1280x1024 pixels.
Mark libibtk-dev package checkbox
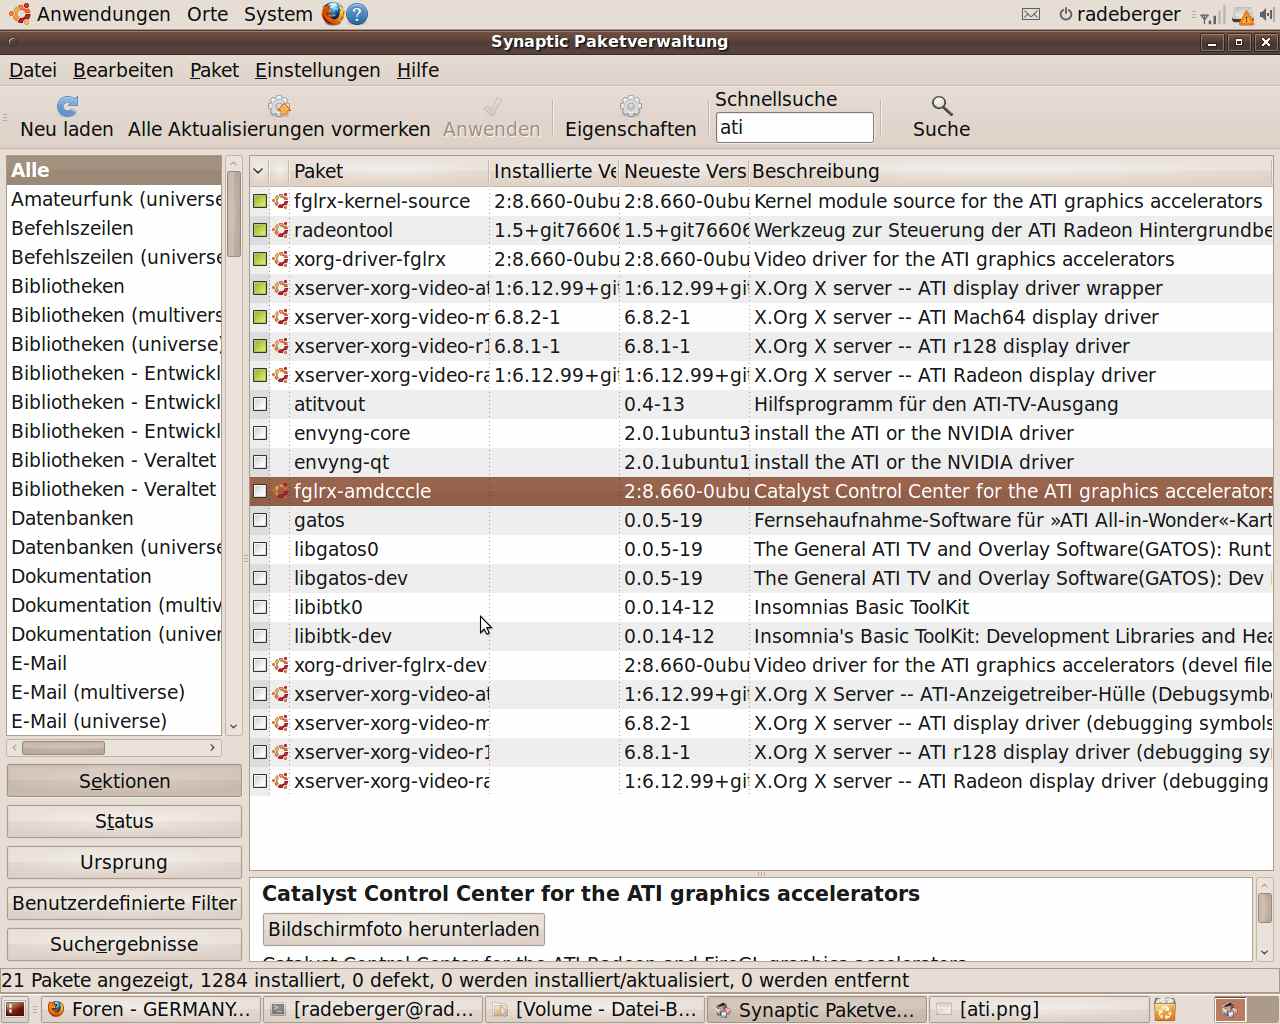260,636
